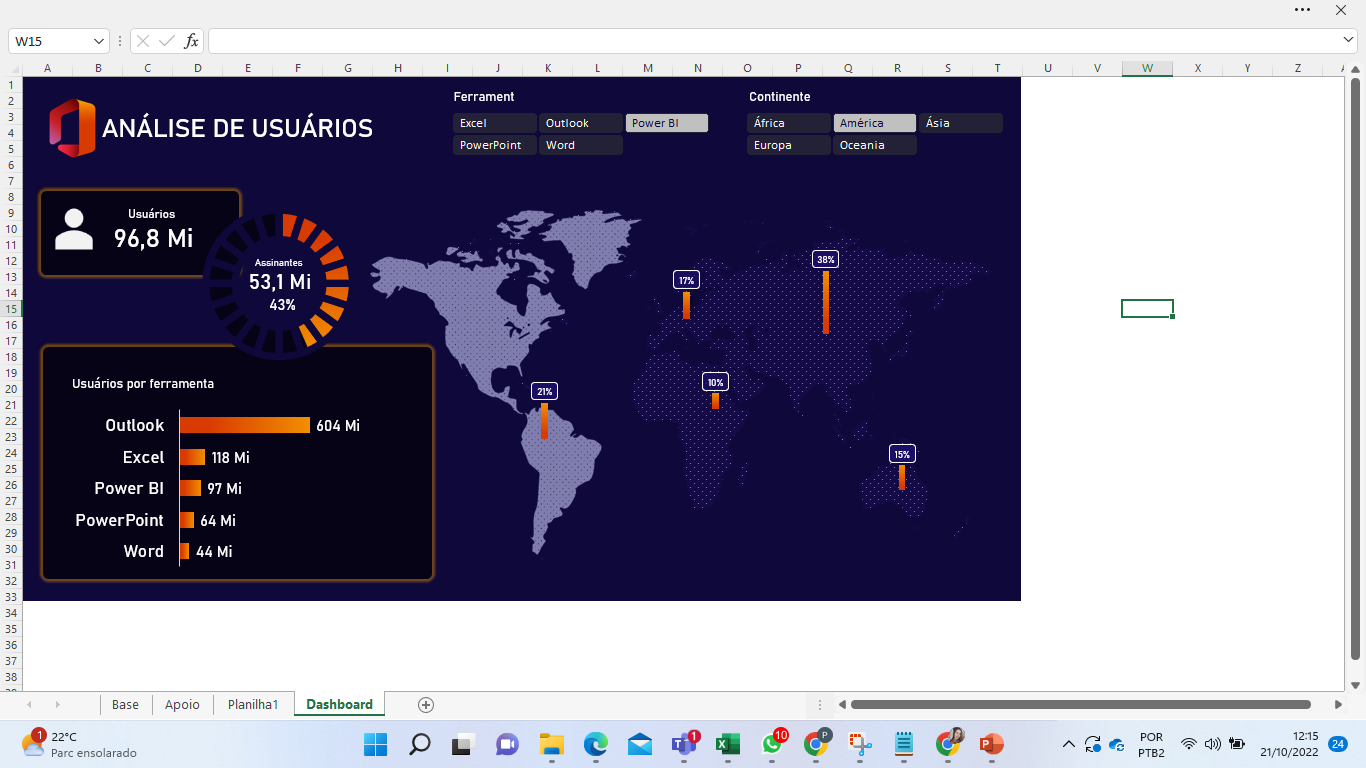The image size is (1366, 768).
Task: Click the horizontal scrollbar at the bottom
Action: click(x=1080, y=705)
